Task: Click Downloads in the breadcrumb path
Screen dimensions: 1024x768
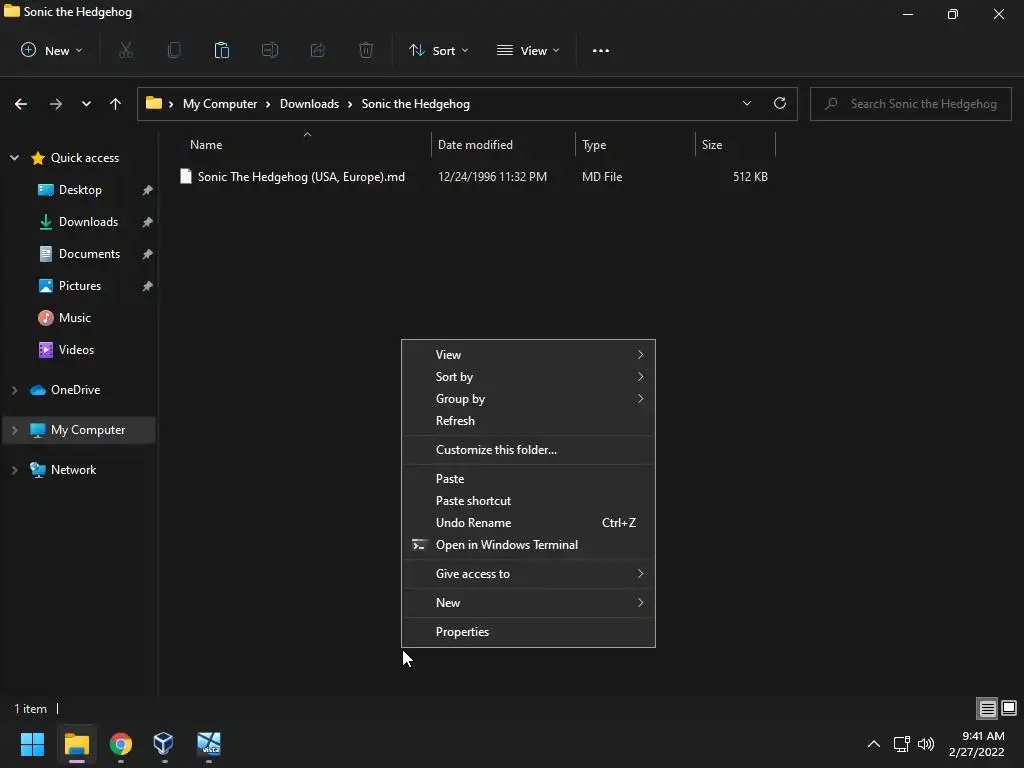Action: [x=310, y=104]
